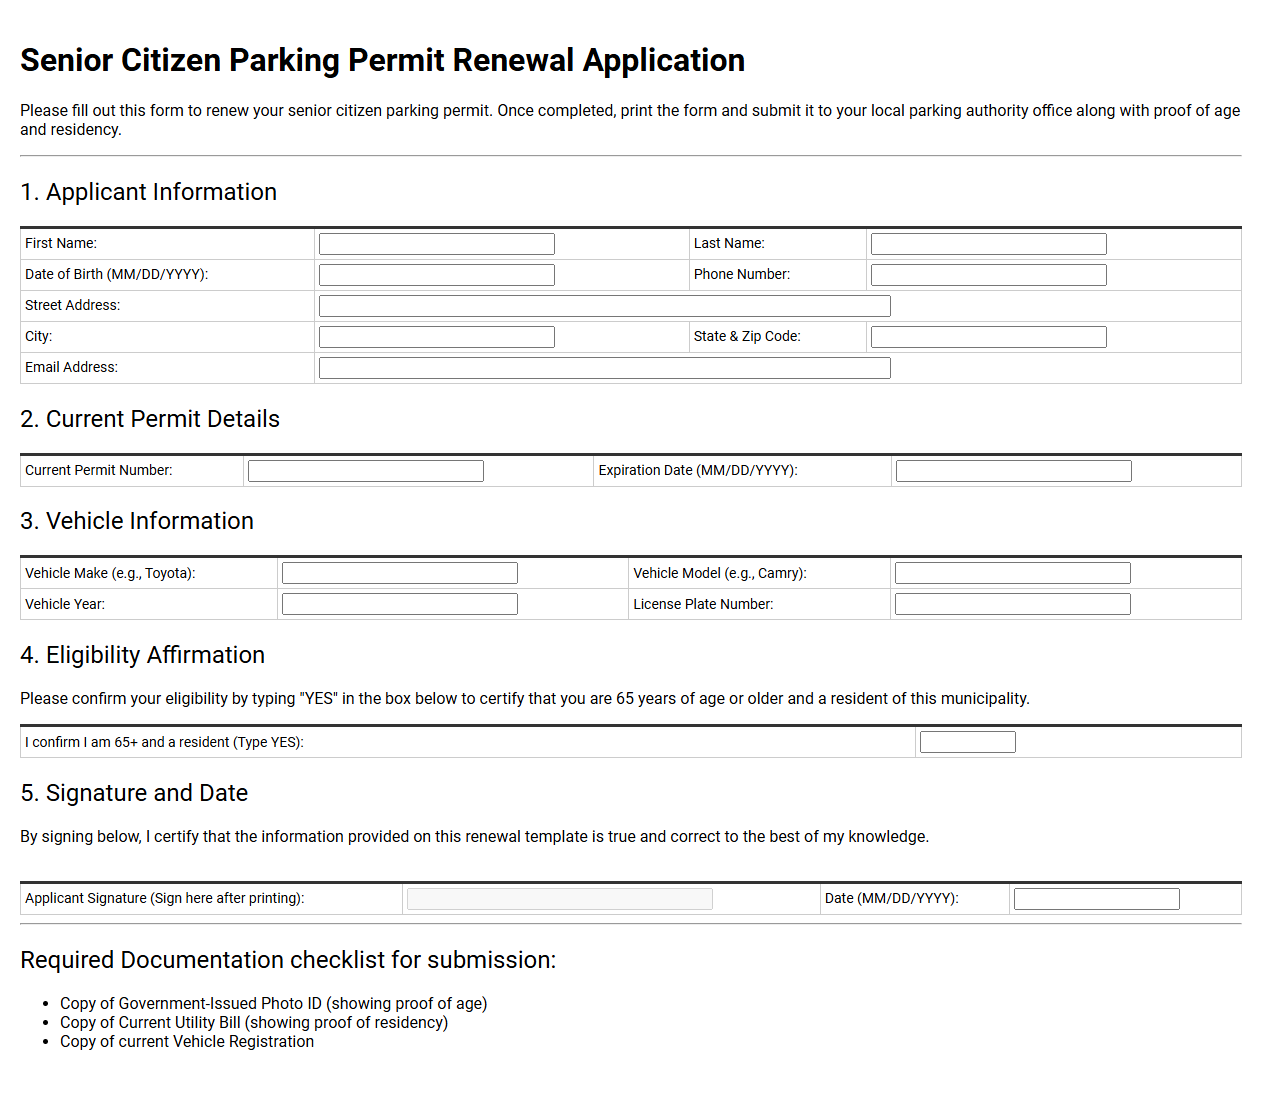Click the Applicant Signature field
The image size is (1262, 1120).
(559, 899)
